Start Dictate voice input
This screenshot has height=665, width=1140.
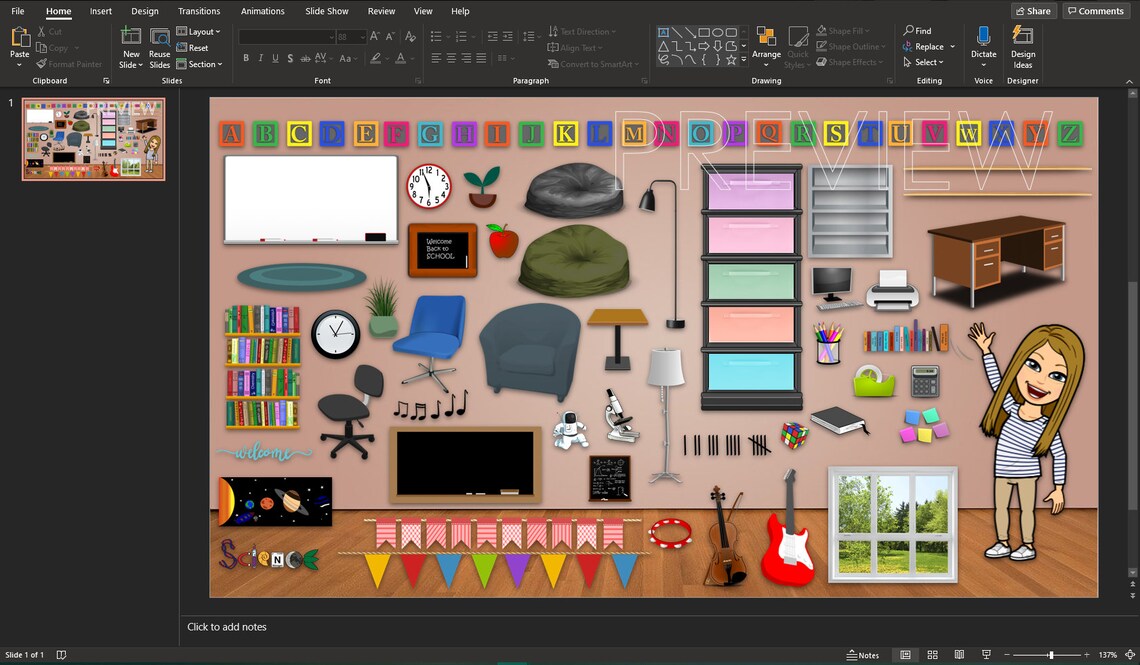pyautogui.click(x=983, y=43)
